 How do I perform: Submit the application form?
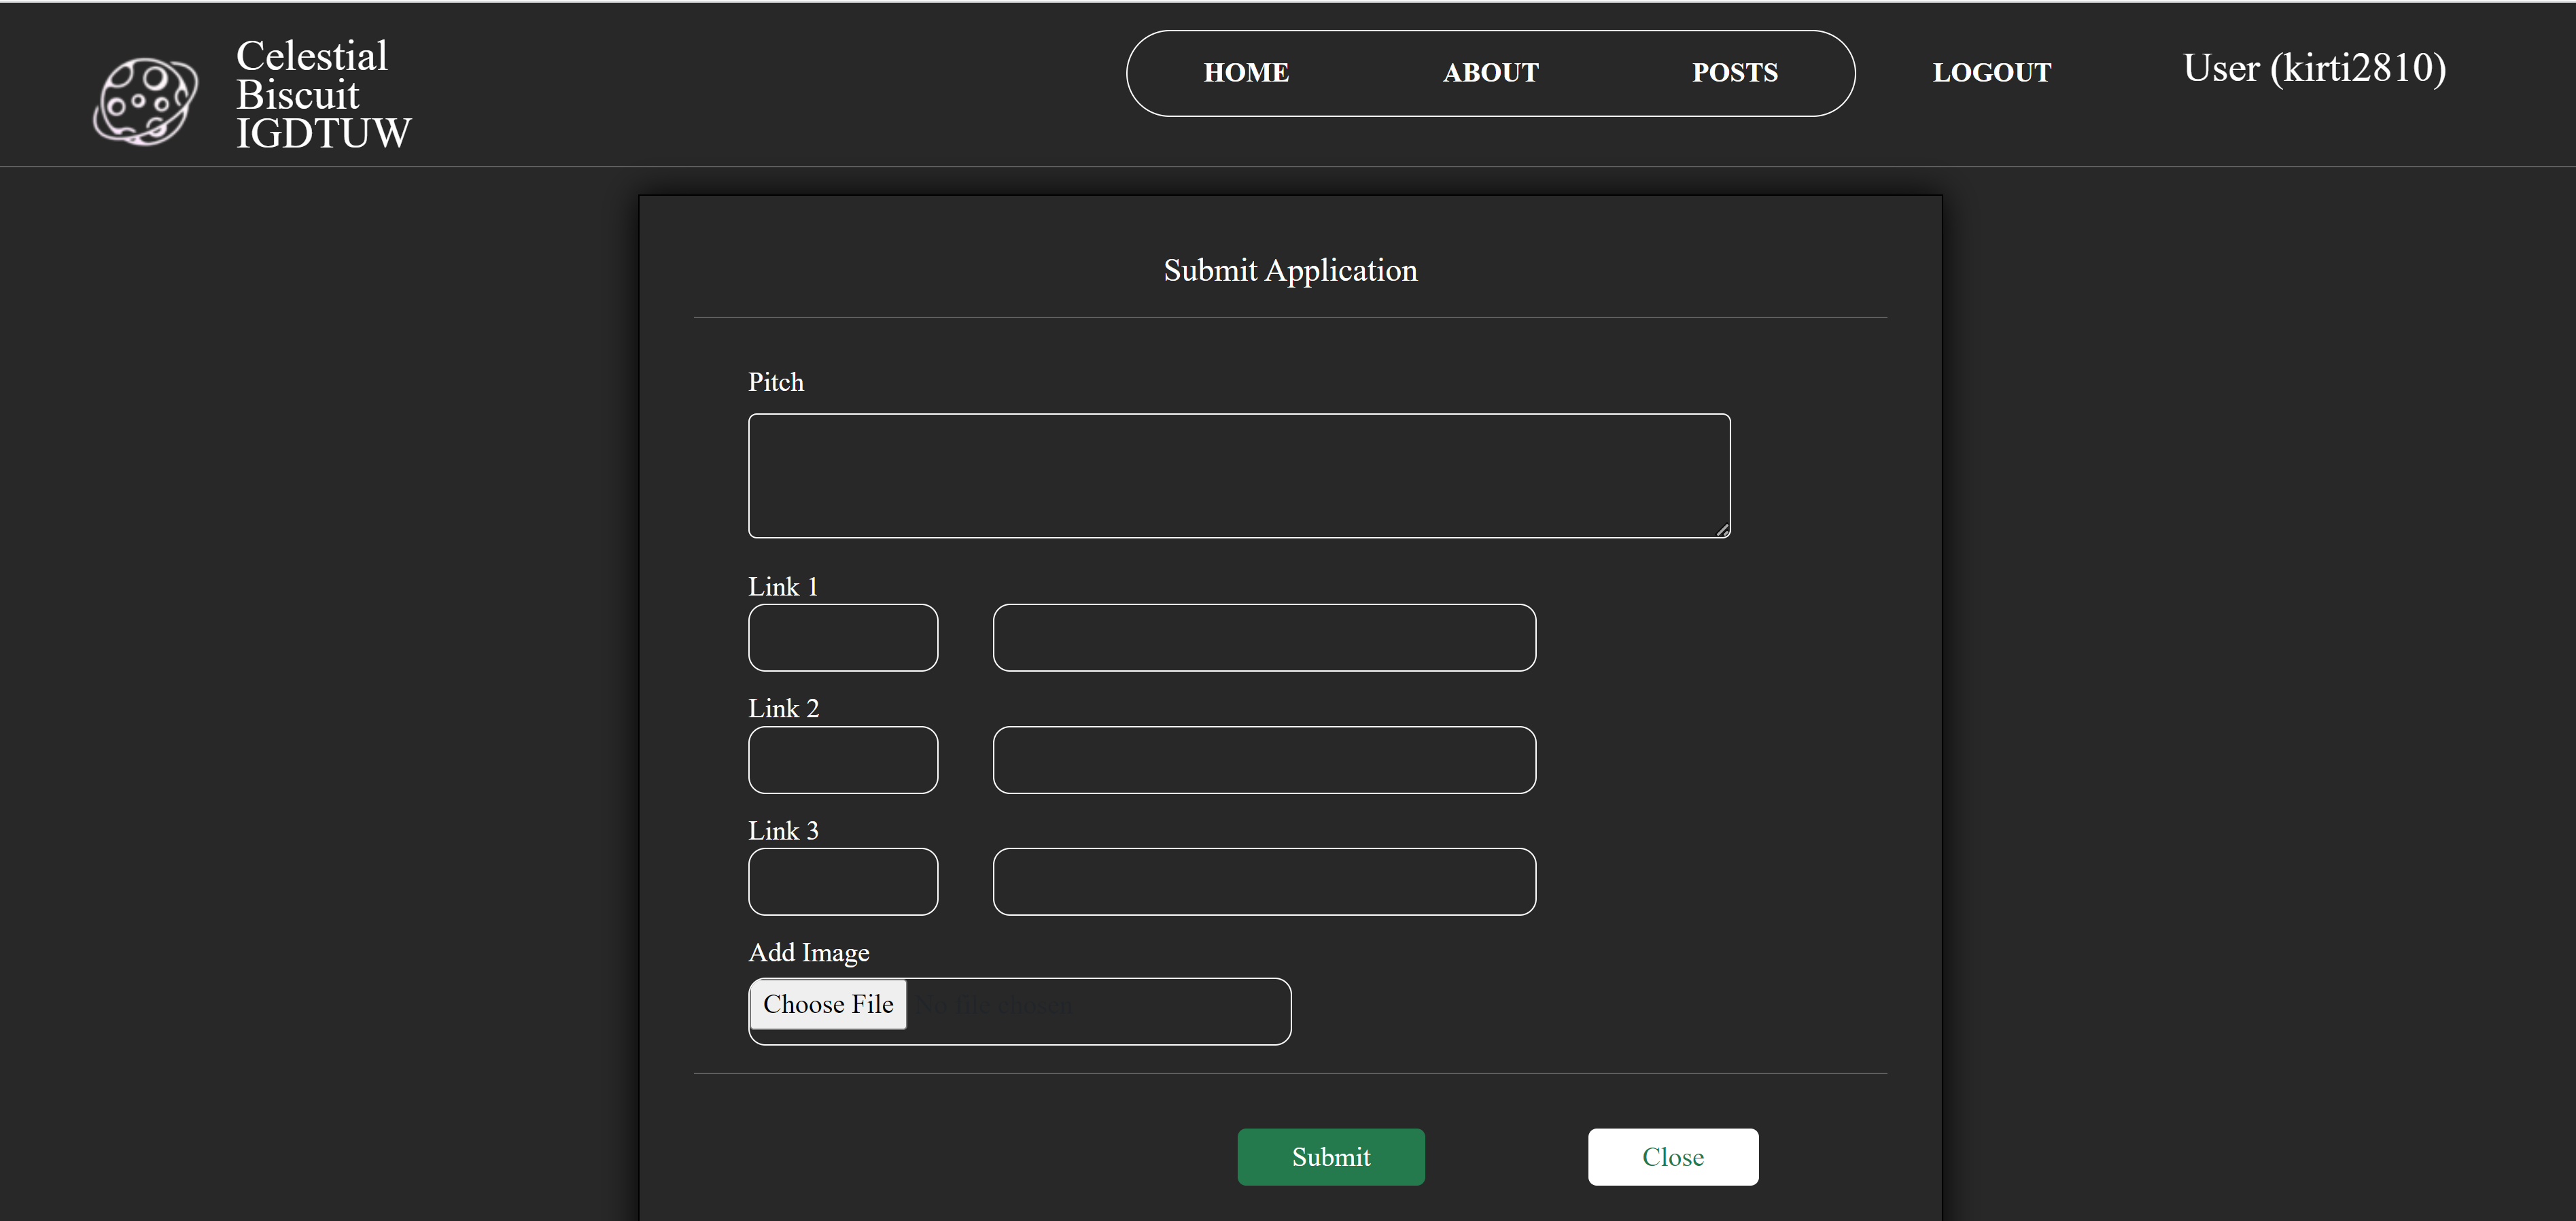[x=1330, y=1157]
